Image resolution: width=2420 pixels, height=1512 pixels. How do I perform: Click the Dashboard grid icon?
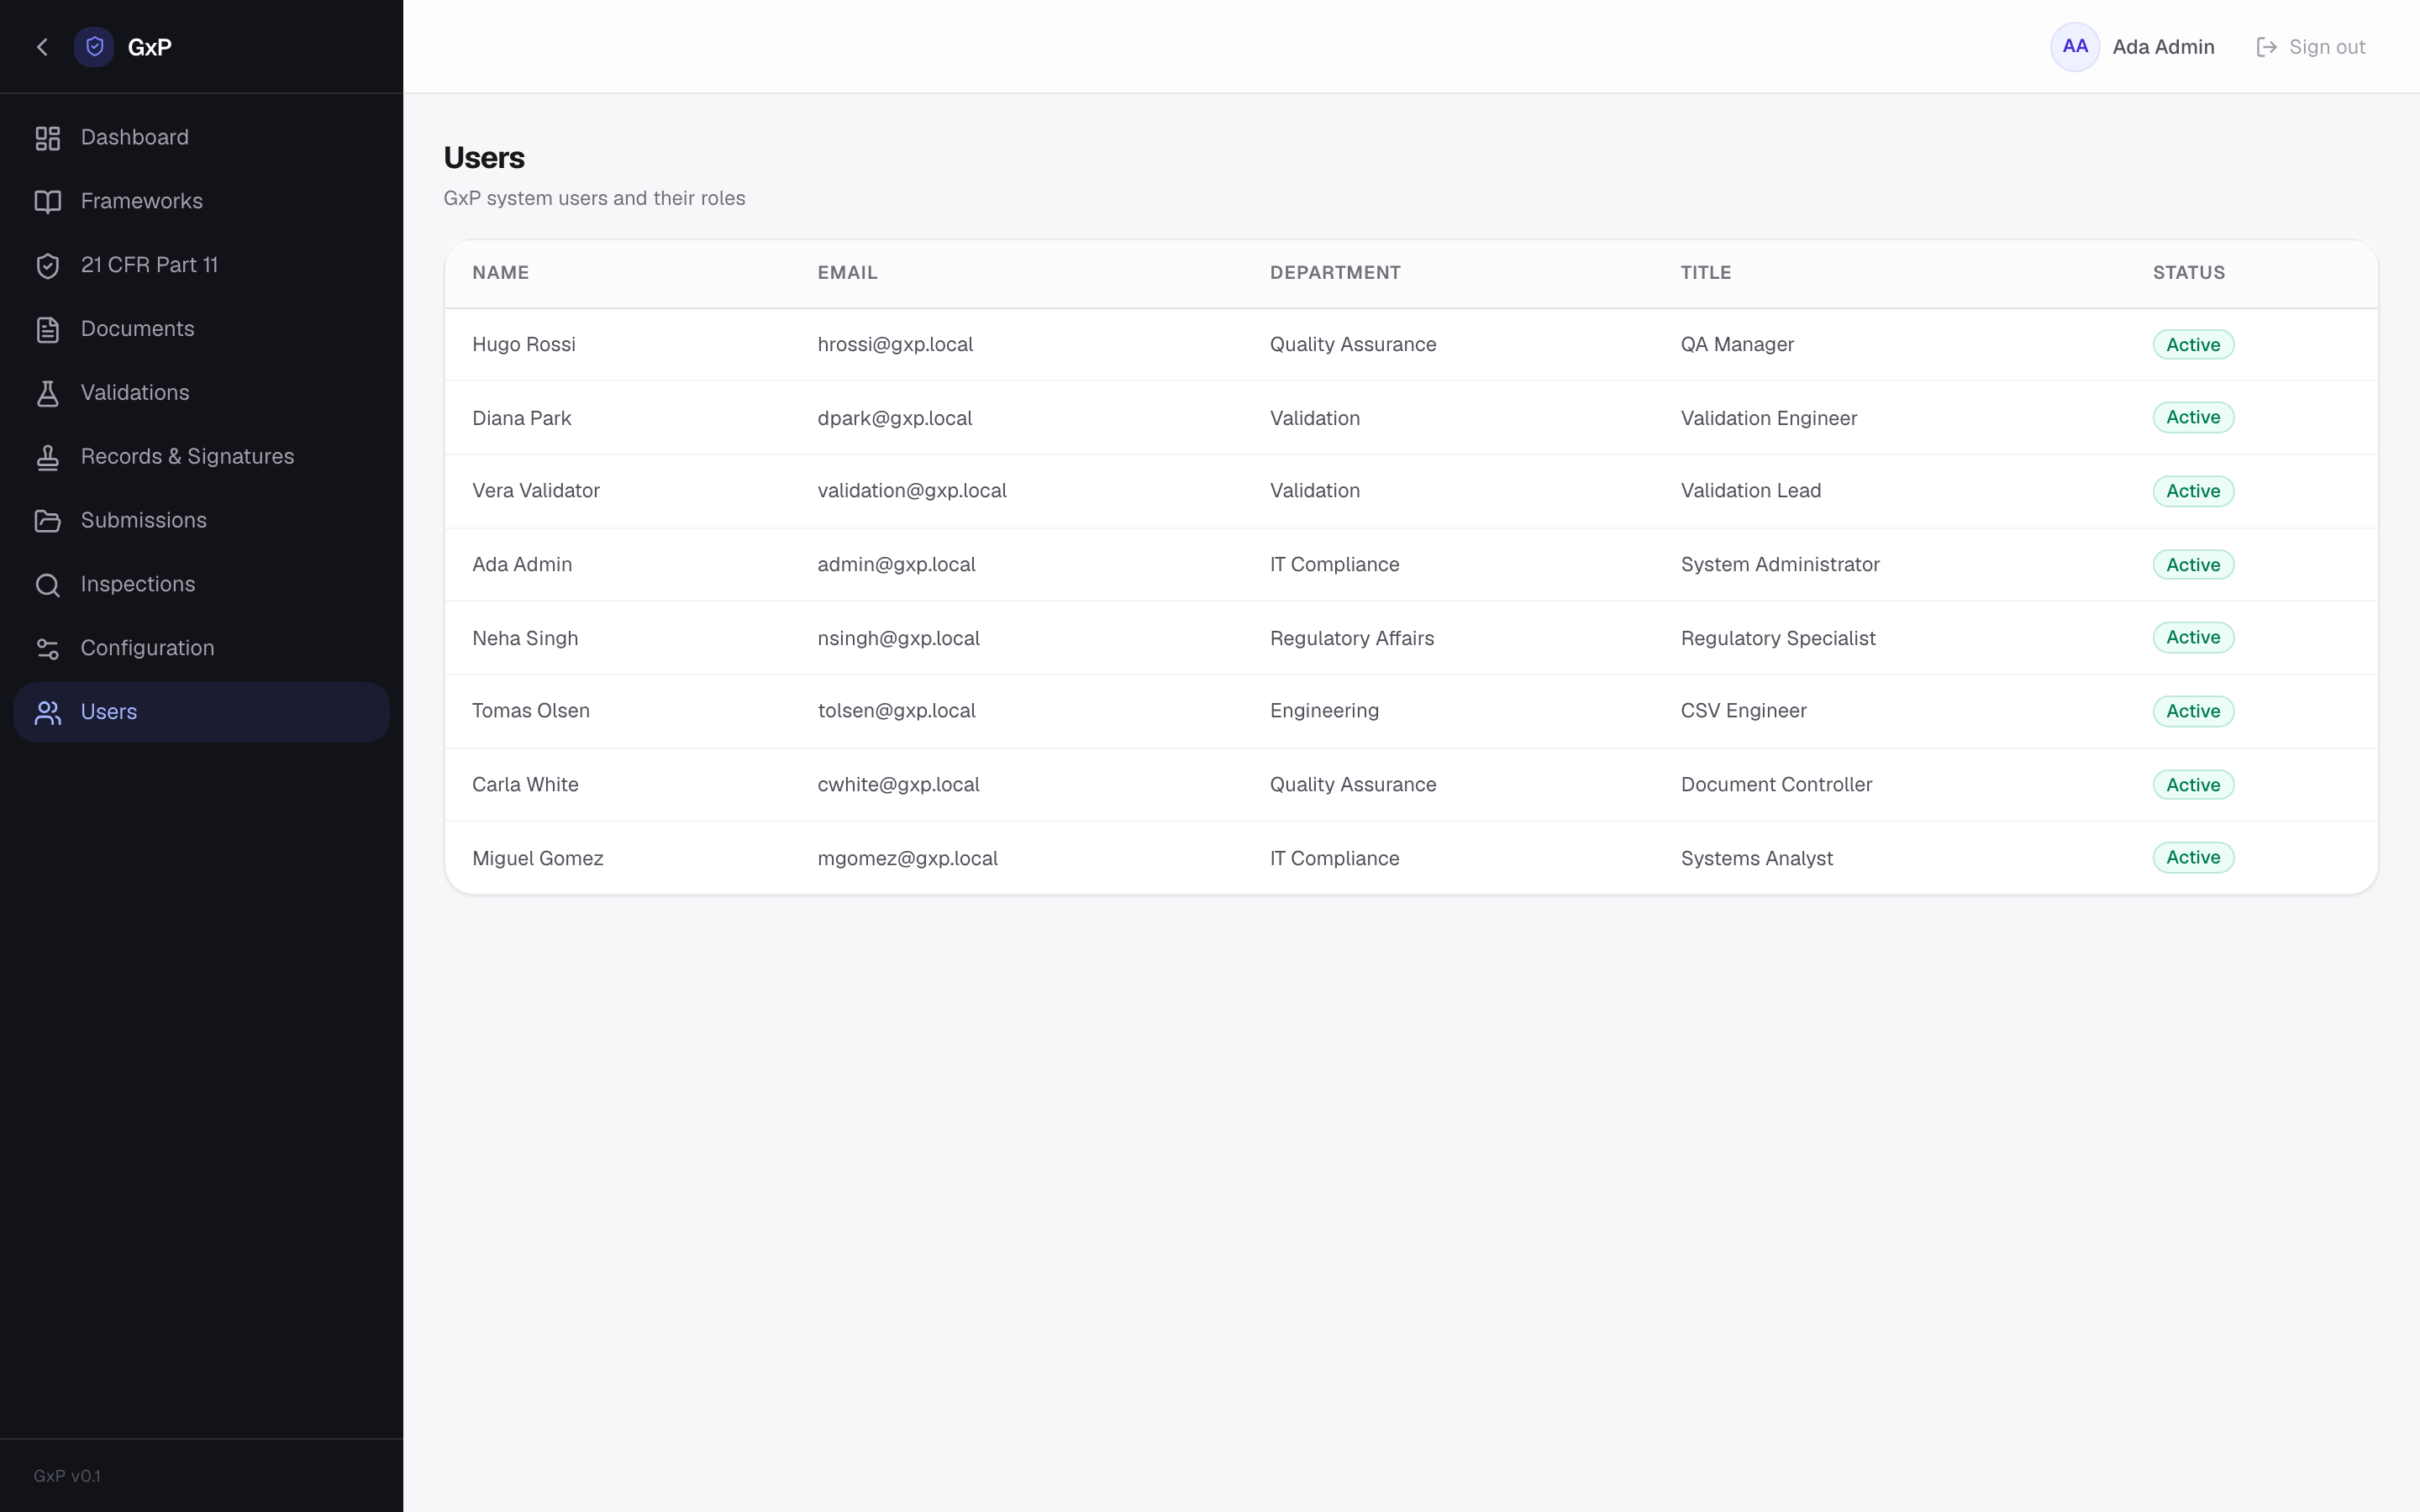point(48,138)
